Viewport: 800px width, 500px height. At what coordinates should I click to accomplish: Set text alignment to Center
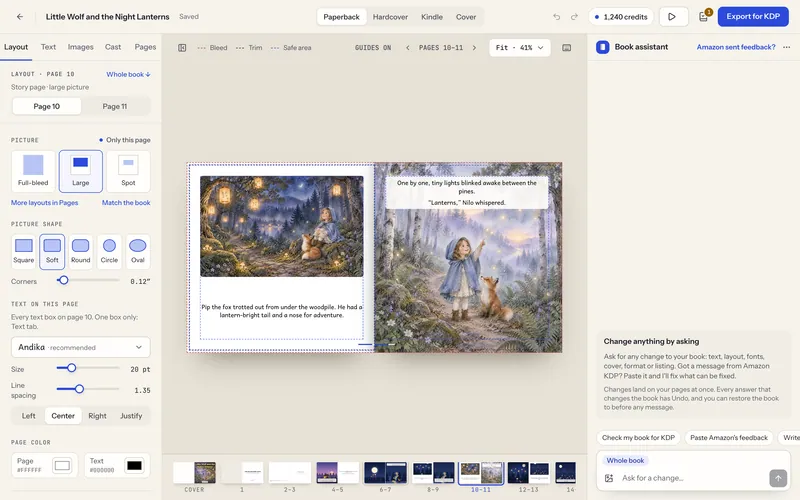pos(63,416)
